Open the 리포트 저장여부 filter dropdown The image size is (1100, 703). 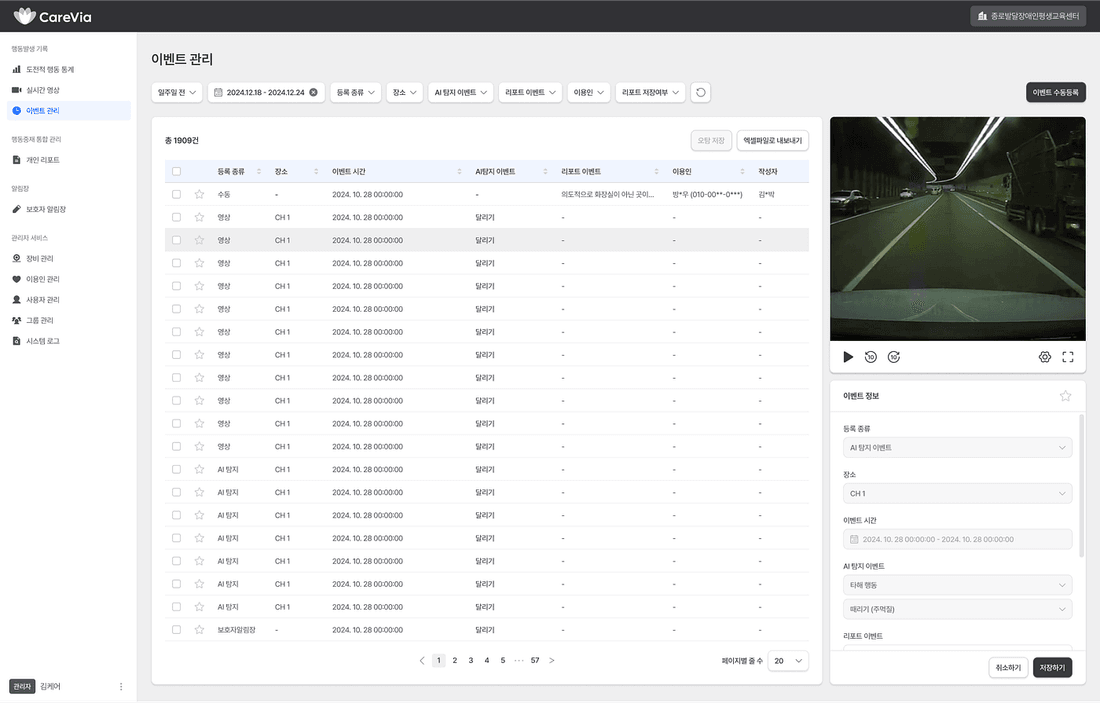650,93
